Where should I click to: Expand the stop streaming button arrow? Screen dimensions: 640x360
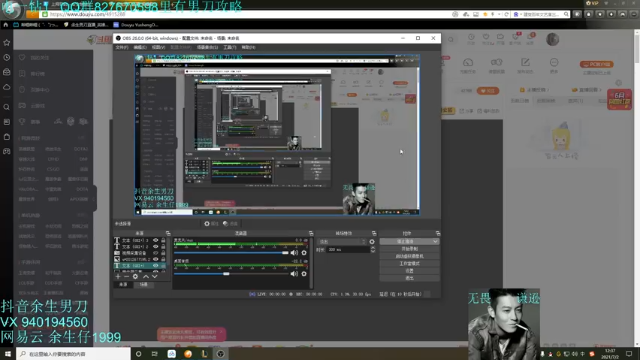click(x=436, y=242)
